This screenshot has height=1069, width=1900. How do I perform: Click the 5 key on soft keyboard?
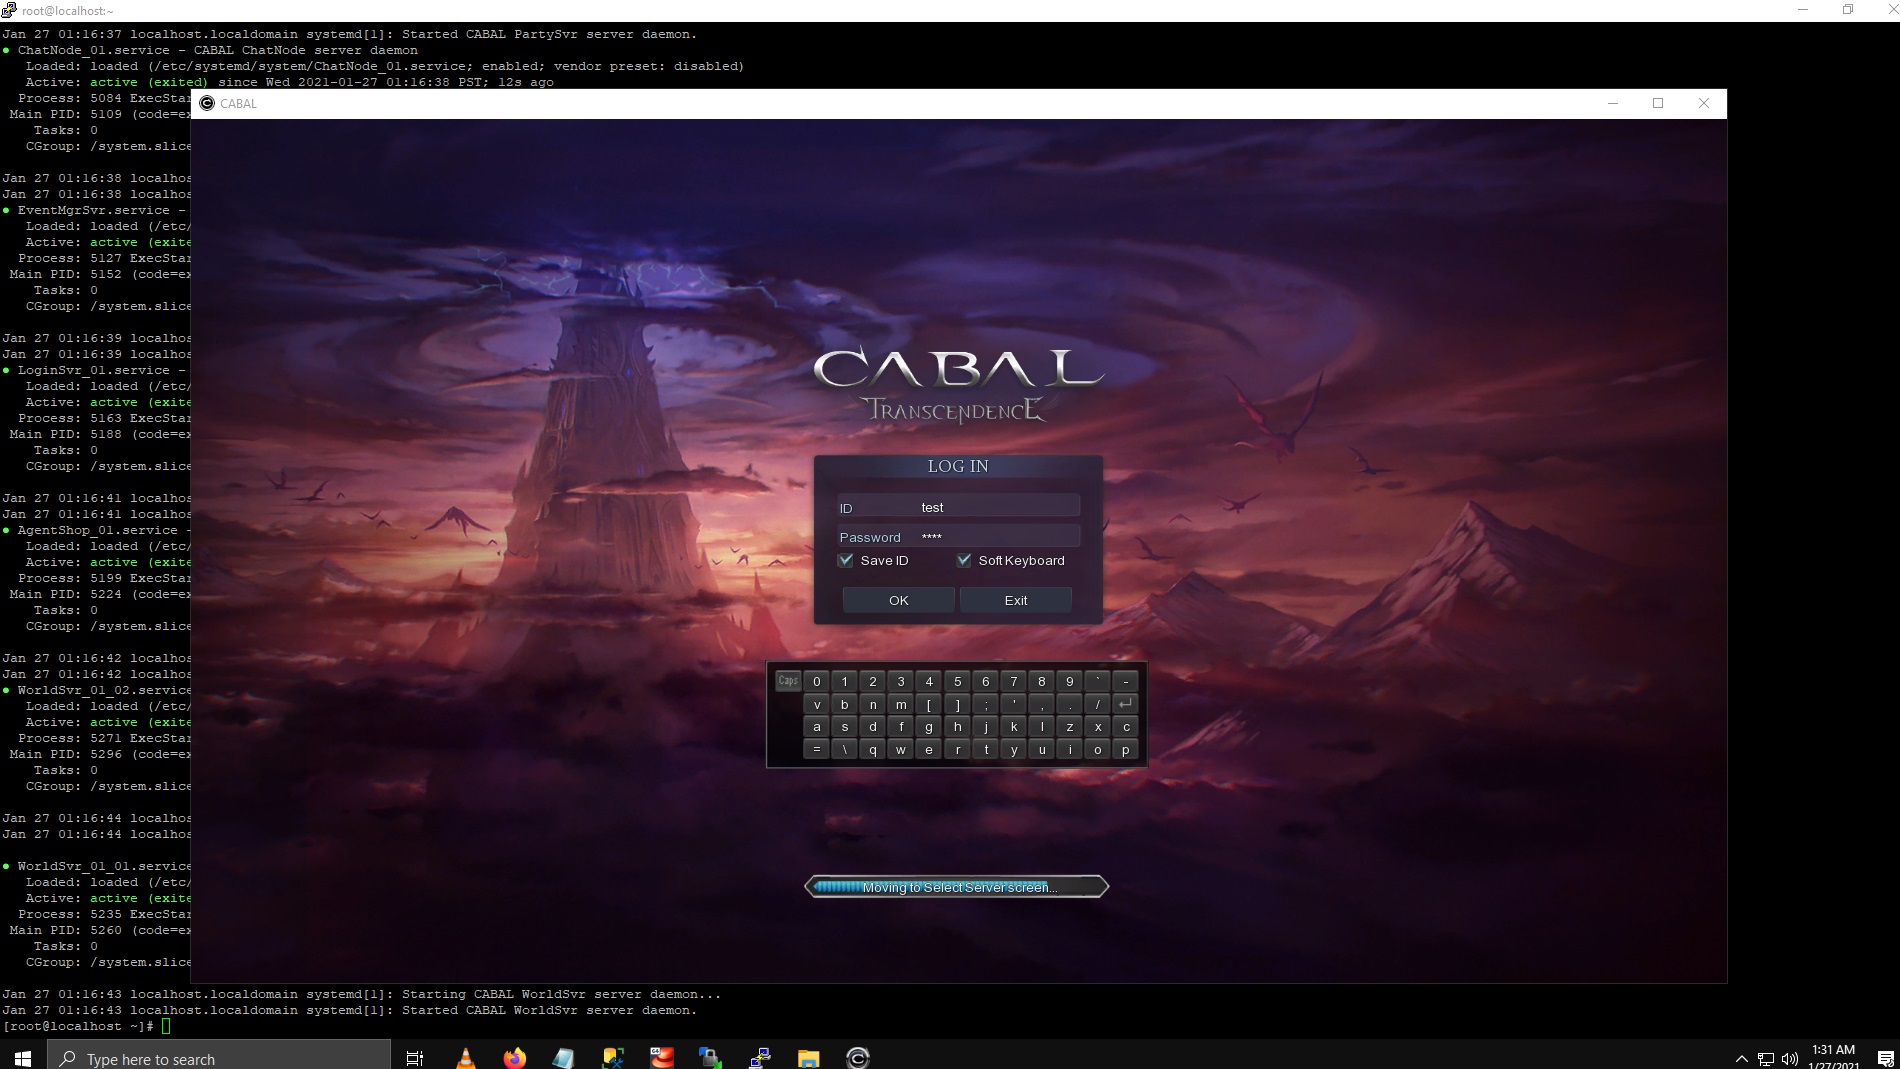[957, 681]
